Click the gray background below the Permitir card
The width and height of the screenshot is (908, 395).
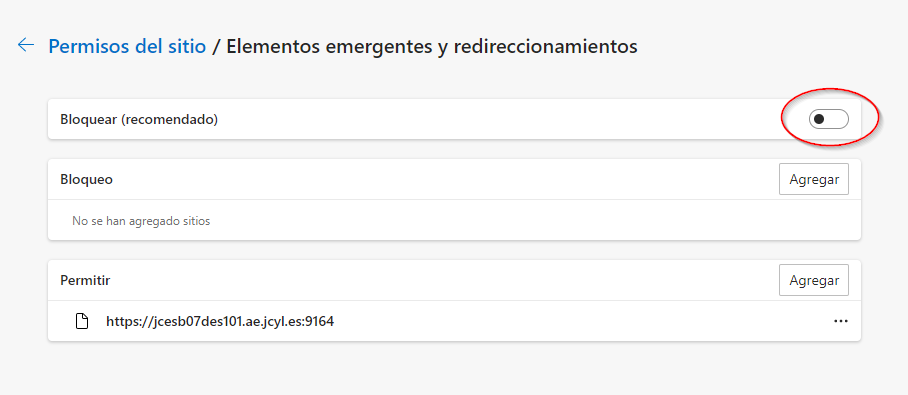click(x=454, y=368)
